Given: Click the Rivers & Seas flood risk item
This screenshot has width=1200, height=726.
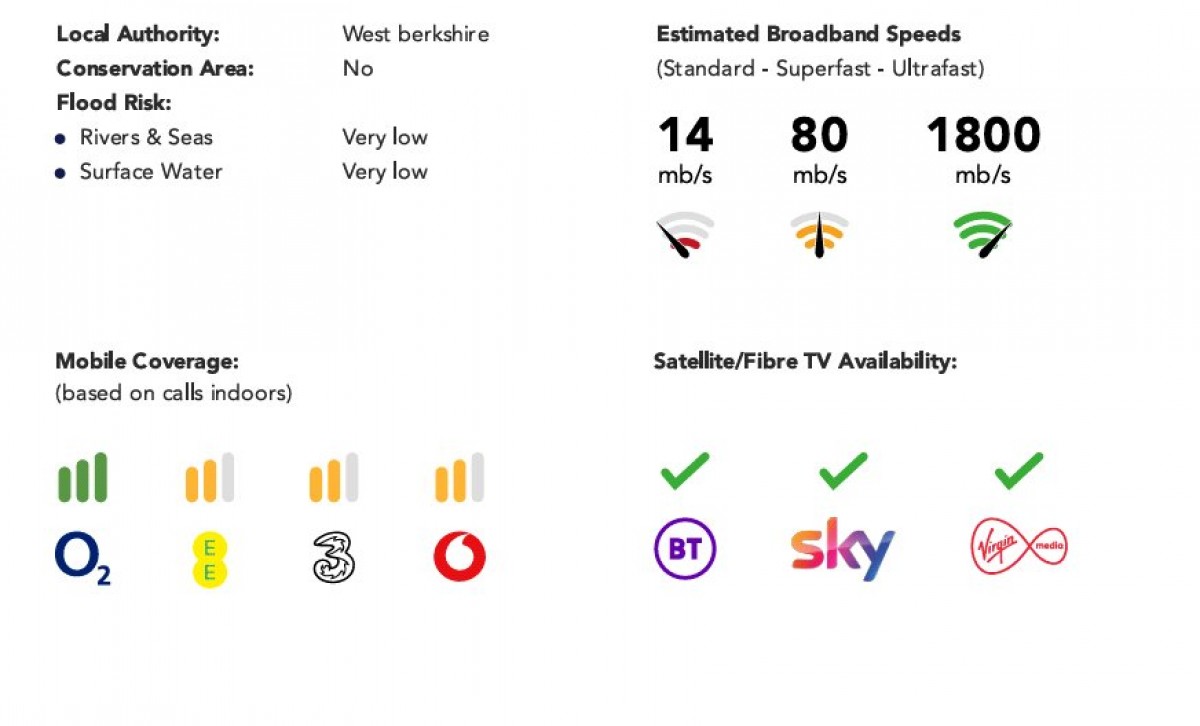Looking at the screenshot, I should (146, 137).
